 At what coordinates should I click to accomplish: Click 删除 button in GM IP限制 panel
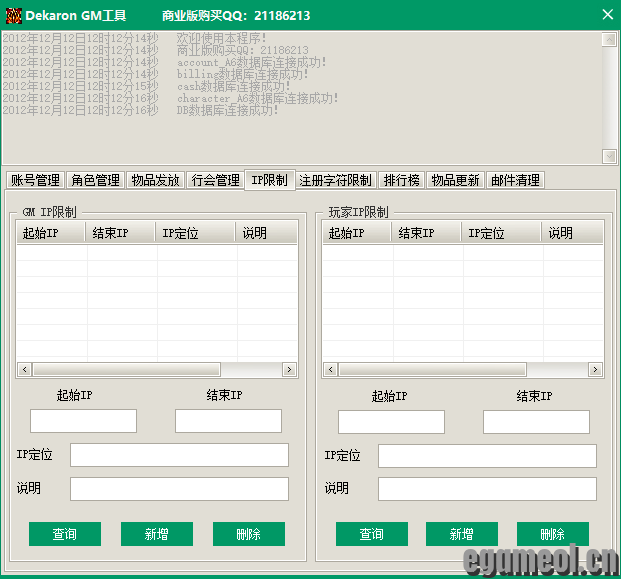[x=248, y=534]
